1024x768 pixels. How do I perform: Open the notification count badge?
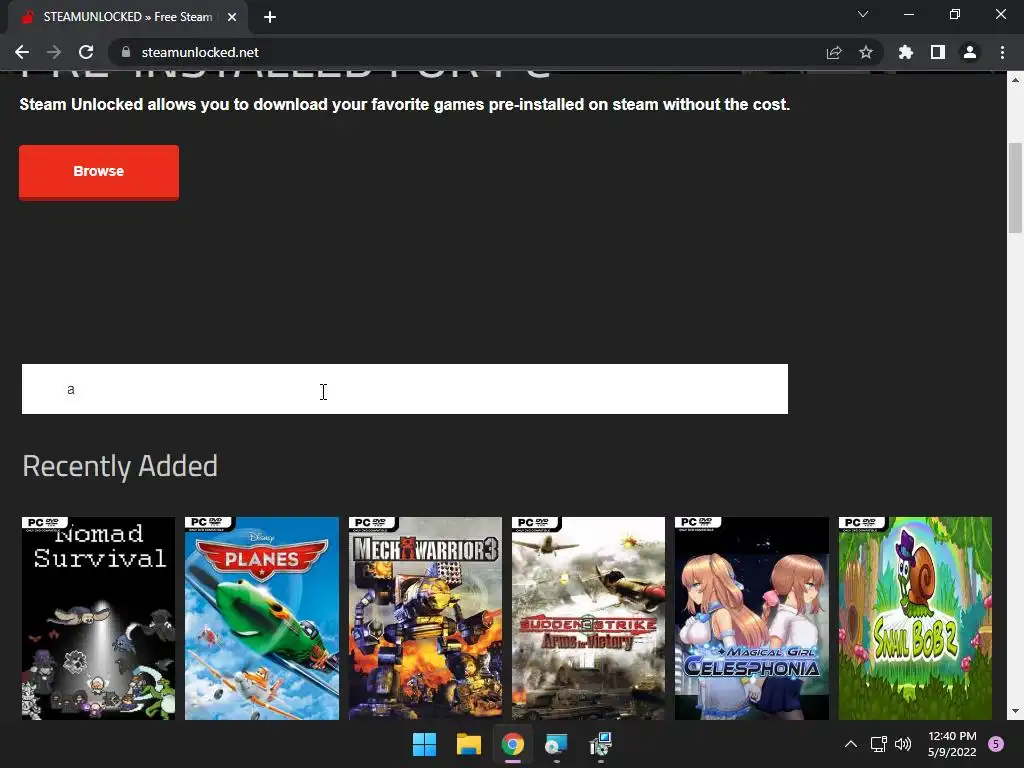point(996,744)
